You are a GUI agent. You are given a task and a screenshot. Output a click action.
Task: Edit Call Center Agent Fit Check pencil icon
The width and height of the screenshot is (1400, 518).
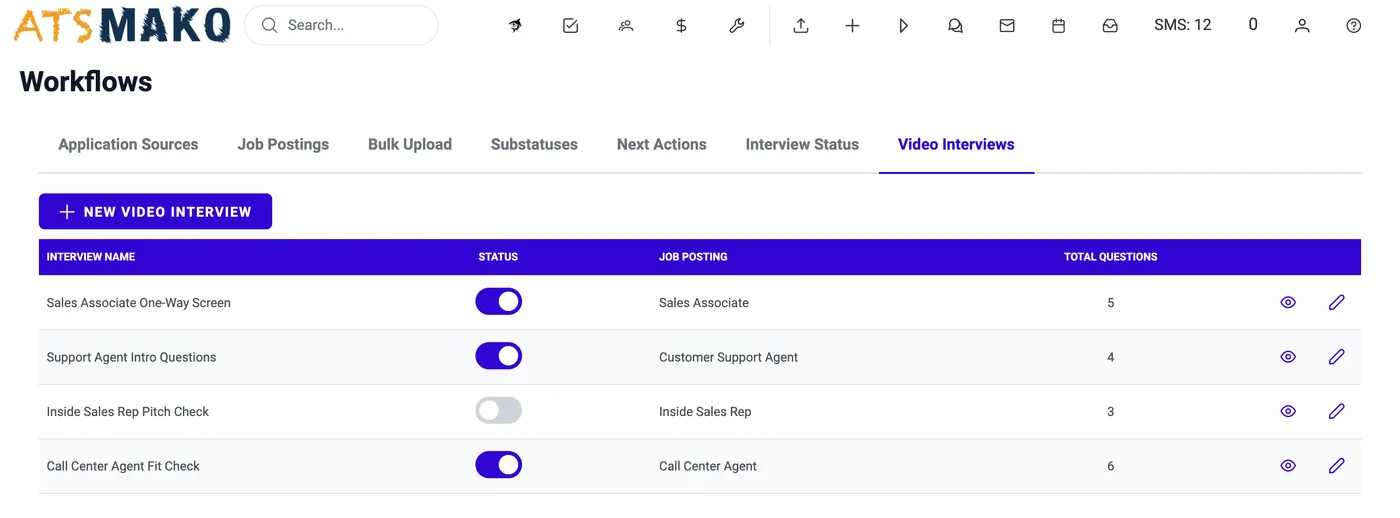[1337, 466]
